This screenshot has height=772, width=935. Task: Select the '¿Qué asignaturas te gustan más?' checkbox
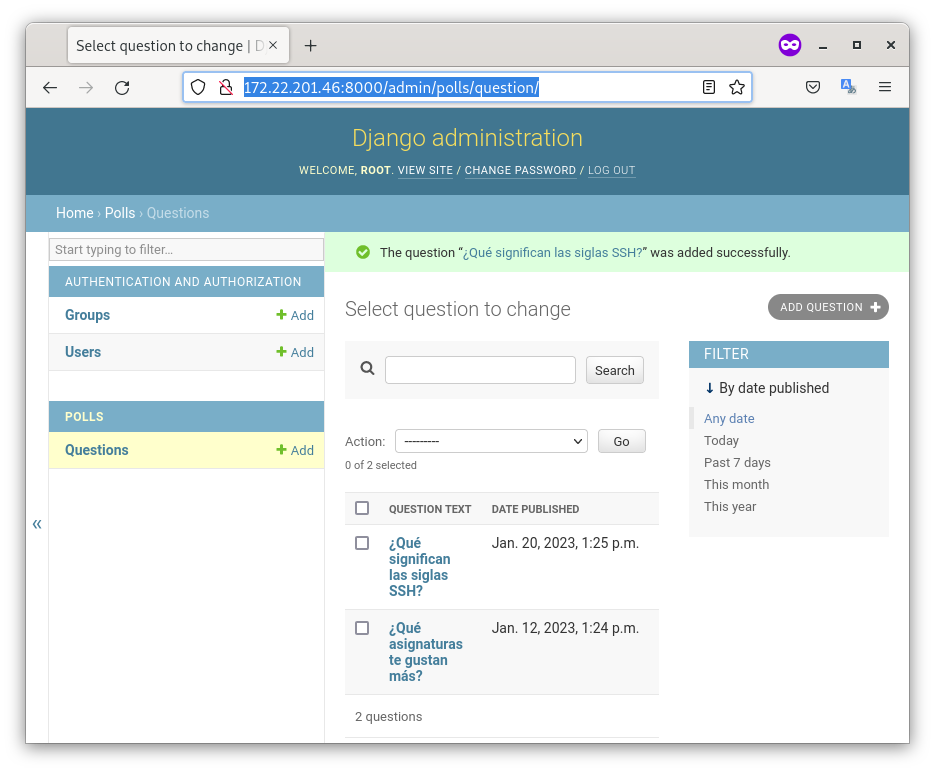click(x=362, y=628)
